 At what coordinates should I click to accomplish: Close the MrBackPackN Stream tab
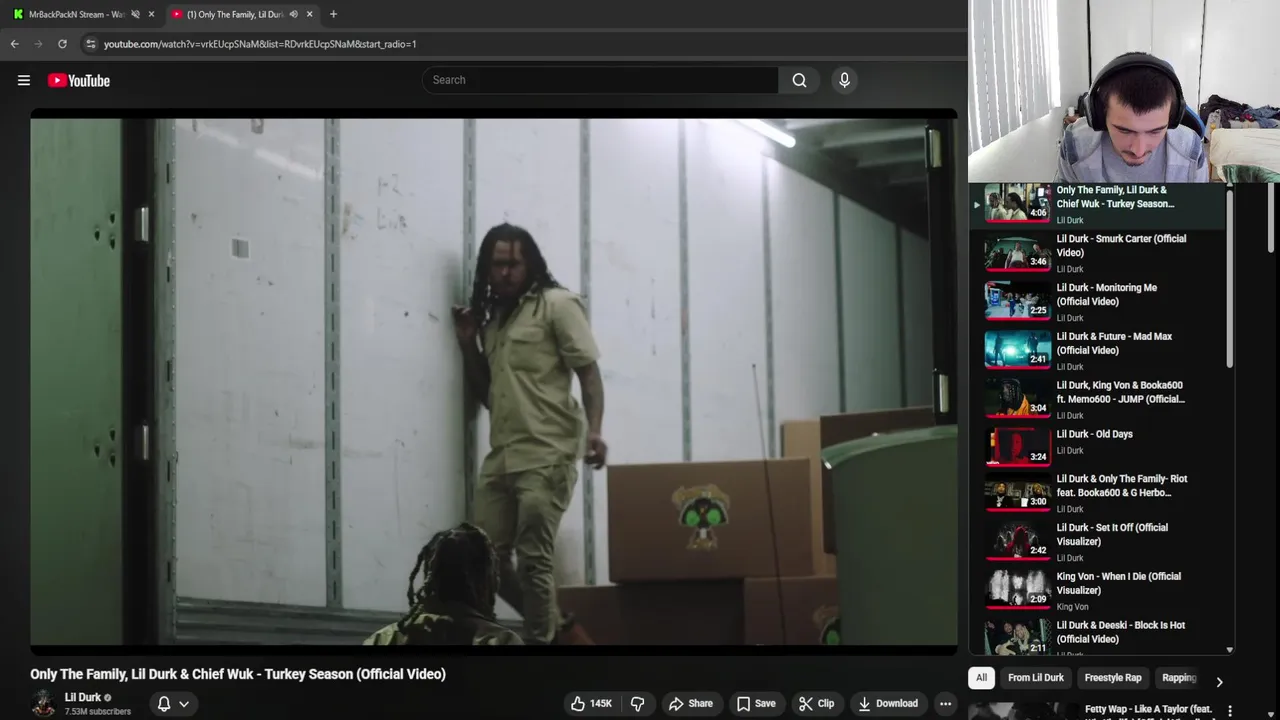pyautogui.click(x=151, y=14)
